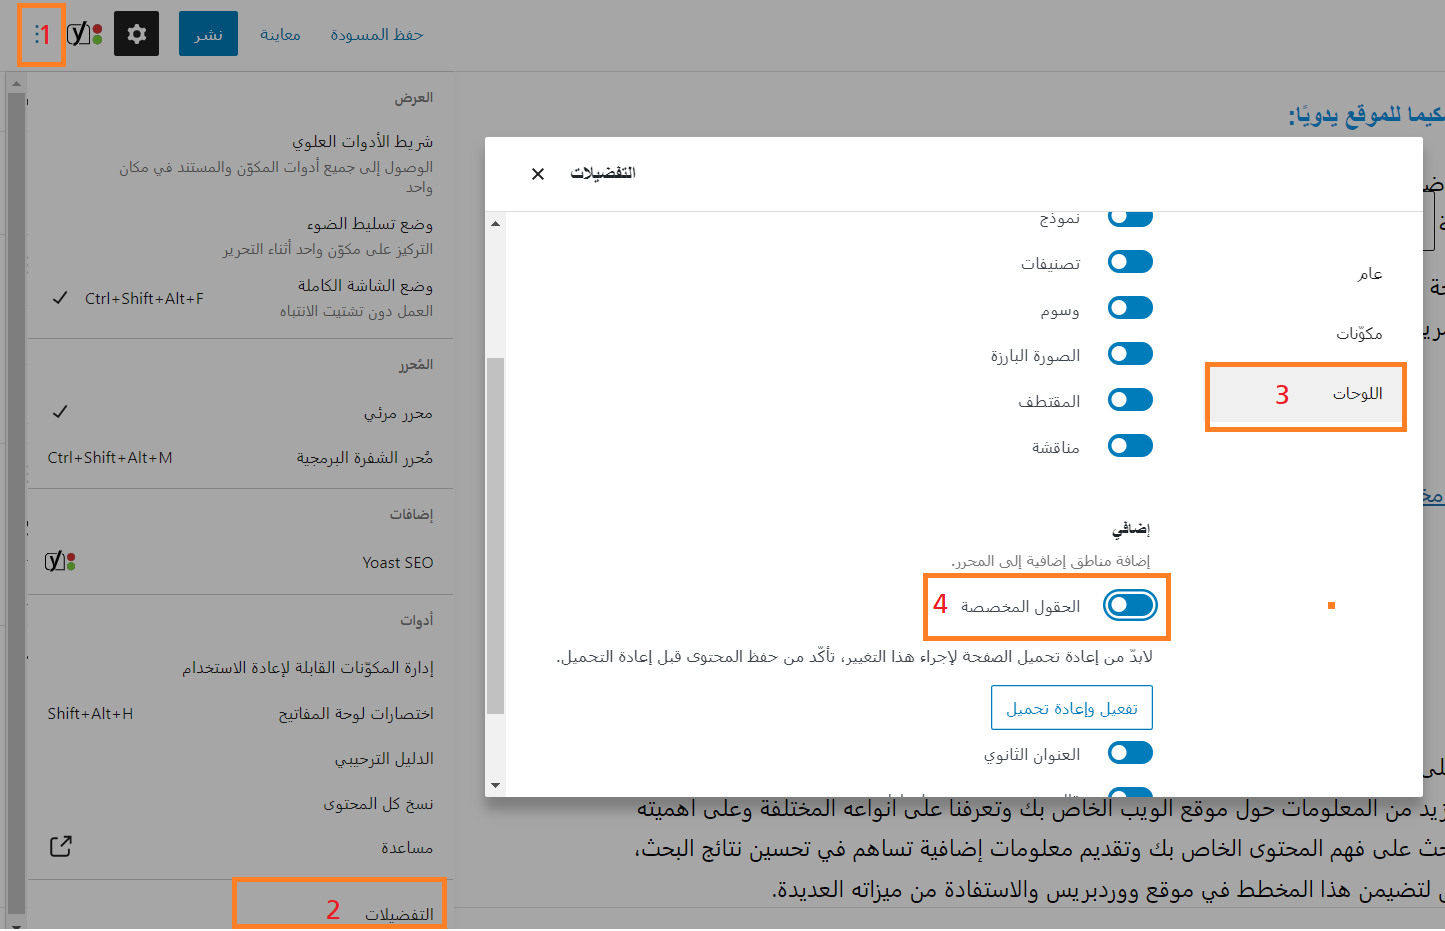
Task: Click the preferences dialog scrollbar up arrow
Action: (x=495, y=223)
